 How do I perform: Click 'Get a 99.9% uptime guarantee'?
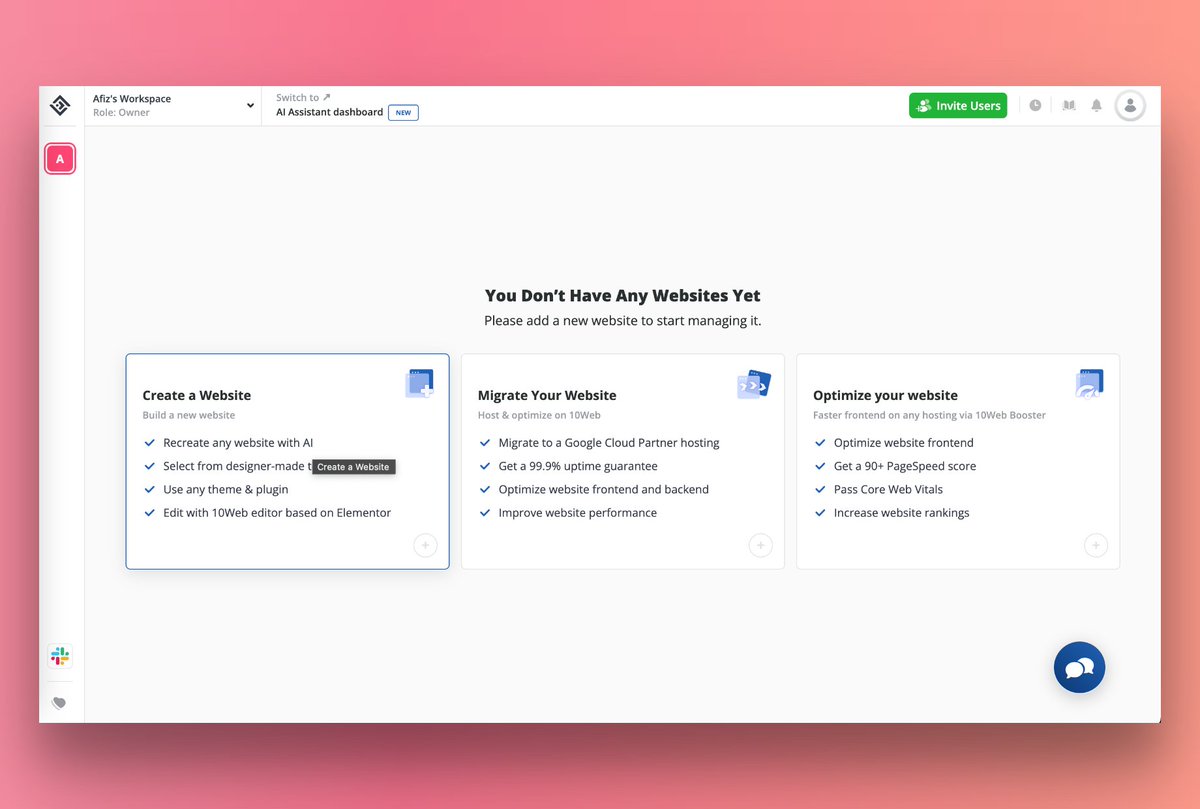(578, 466)
